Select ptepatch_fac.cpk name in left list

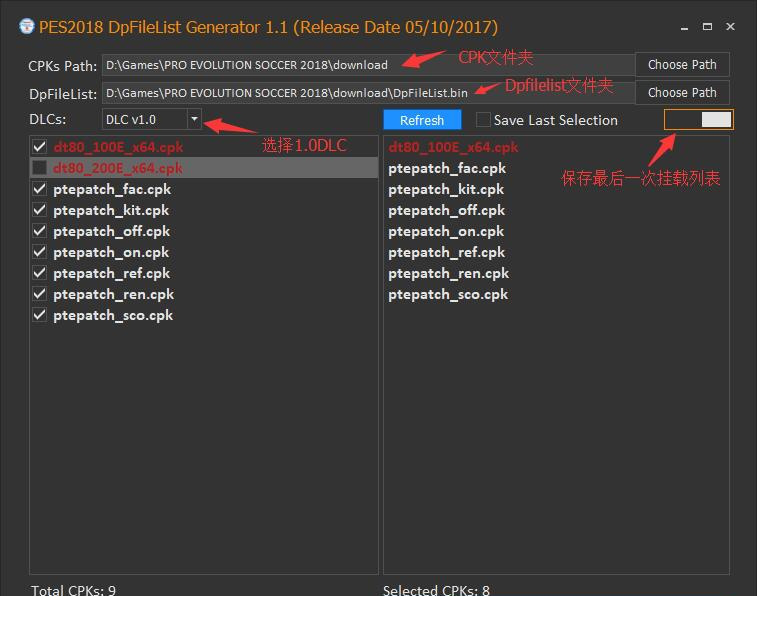click(112, 189)
